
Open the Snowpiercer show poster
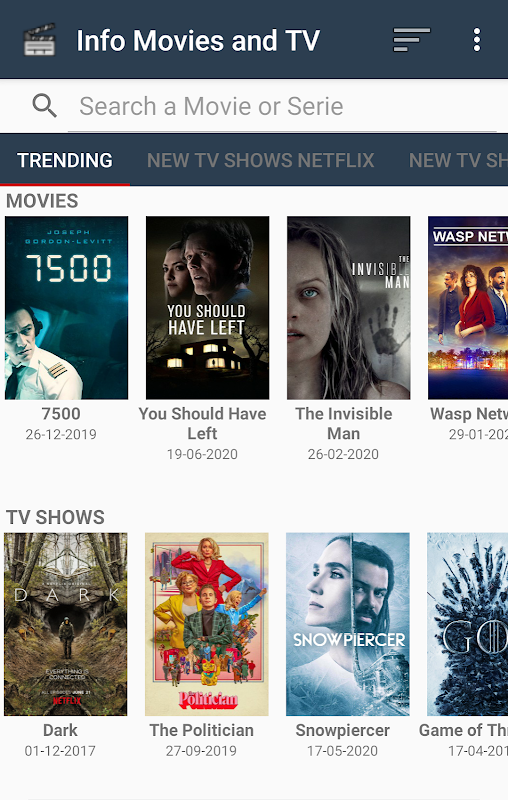pos(348,624)
